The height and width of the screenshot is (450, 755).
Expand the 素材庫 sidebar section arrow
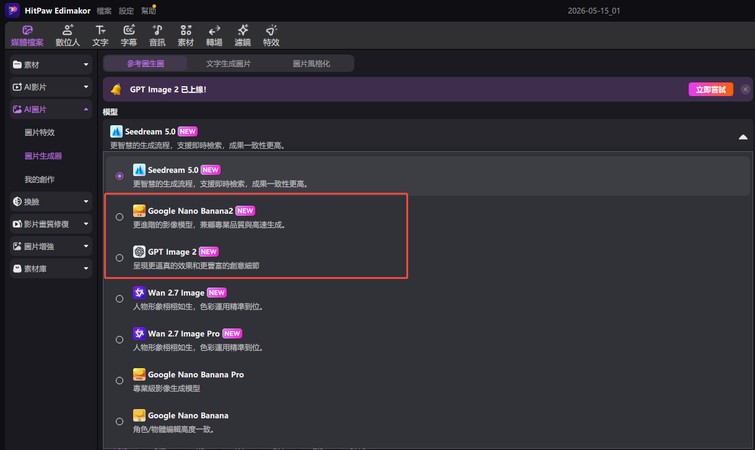coord(86,269)
